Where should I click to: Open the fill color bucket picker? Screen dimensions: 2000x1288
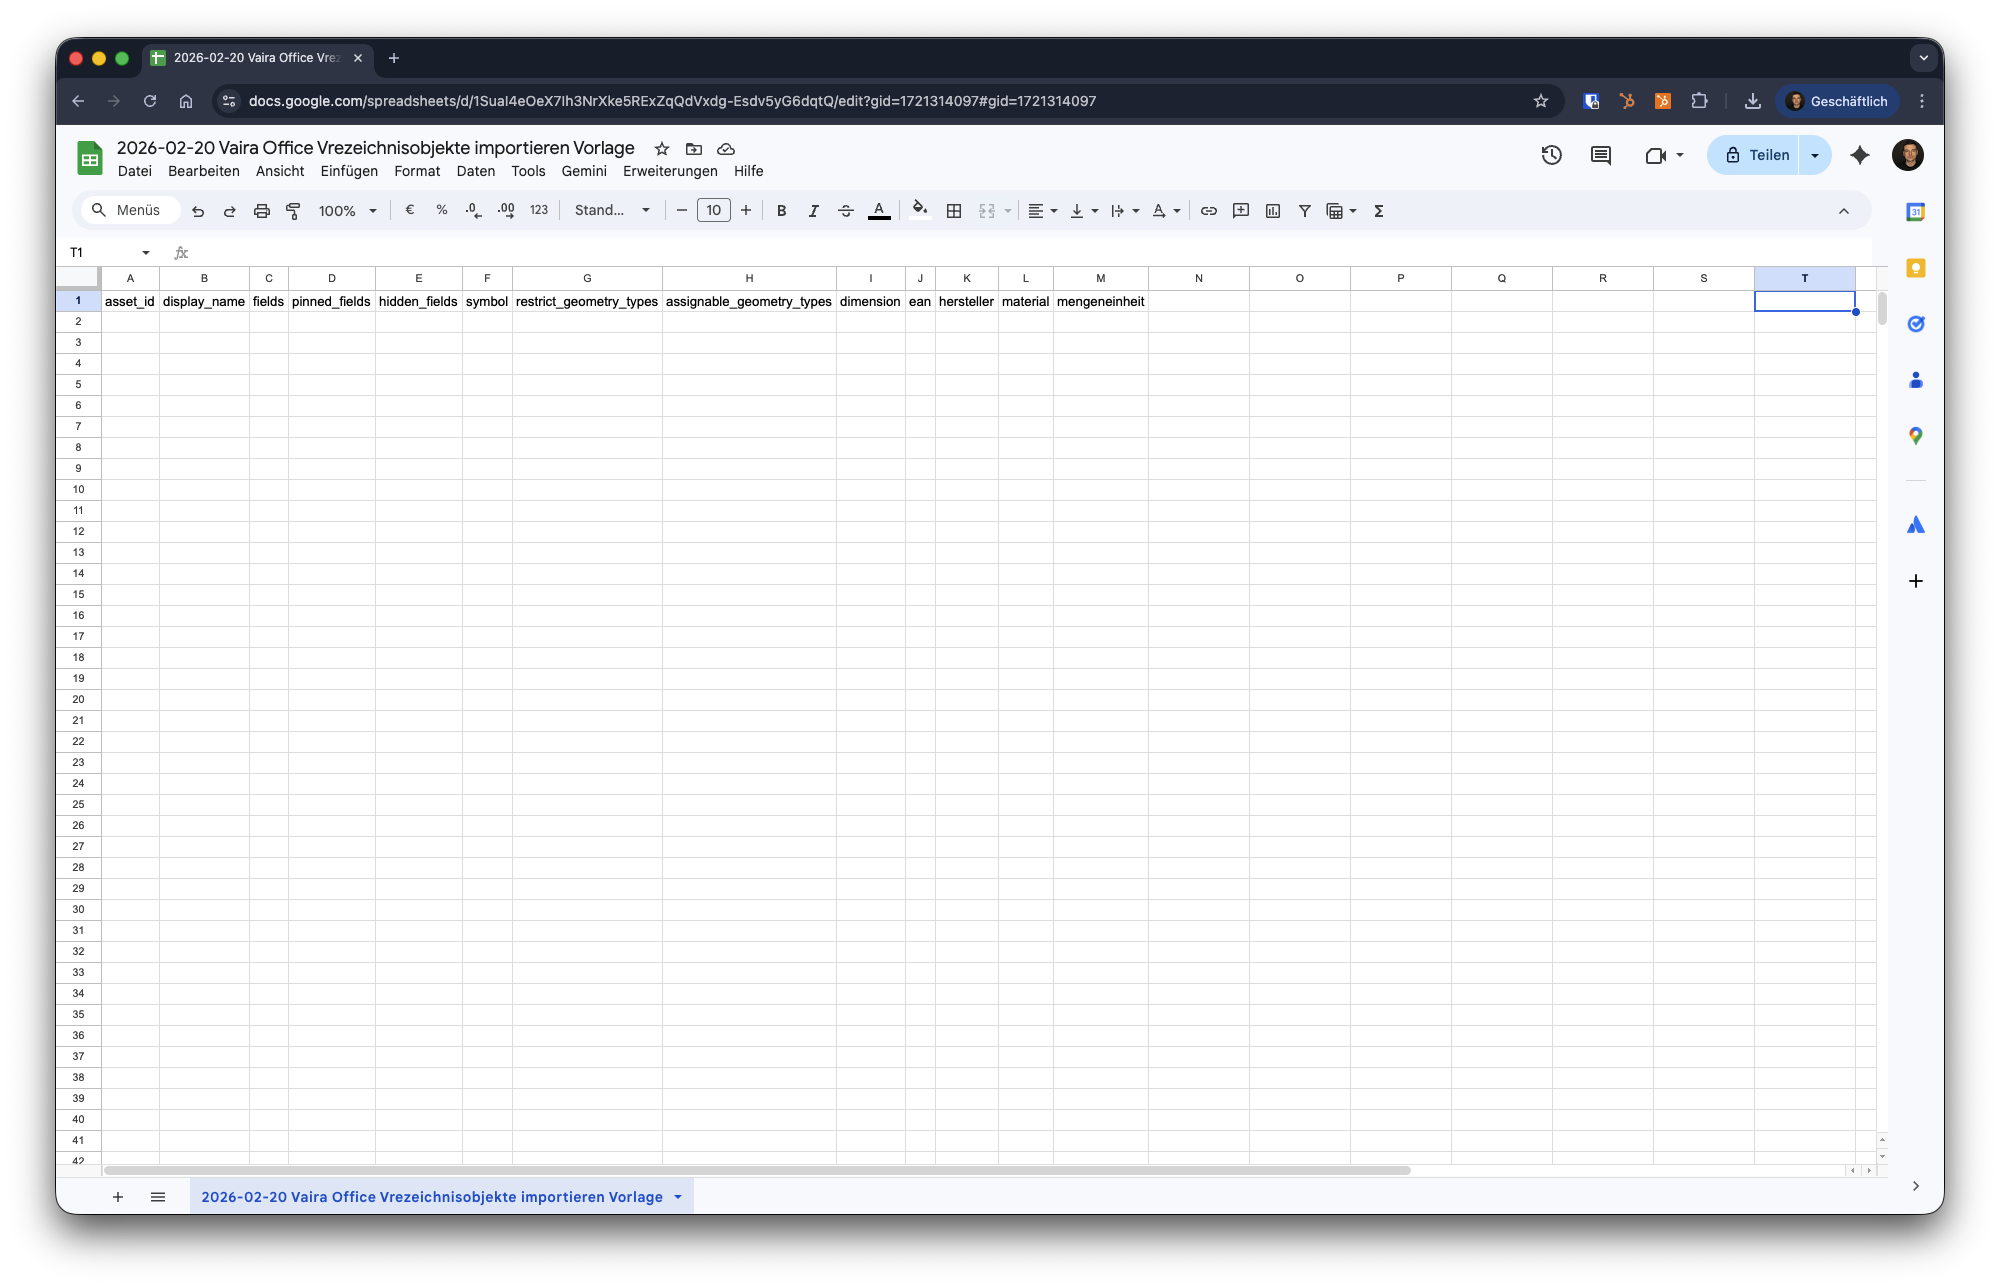click(919, 211)
